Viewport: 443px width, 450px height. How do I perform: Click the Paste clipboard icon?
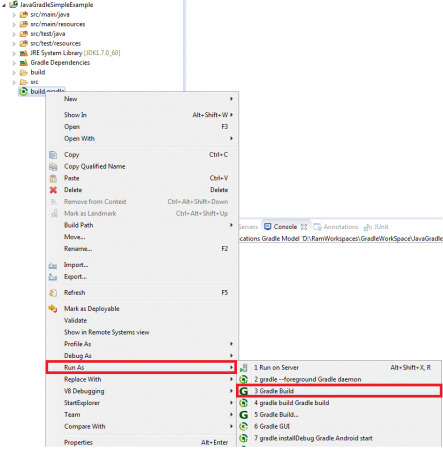point(53,178)
